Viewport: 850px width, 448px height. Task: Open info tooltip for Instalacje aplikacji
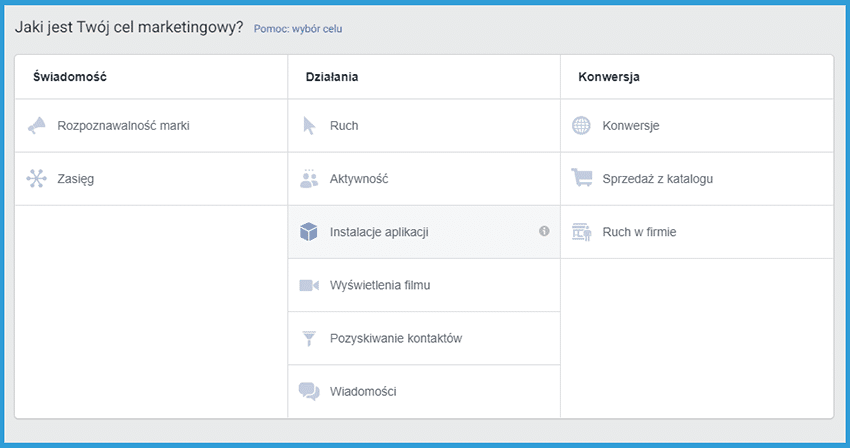click(x=544, y=231)
